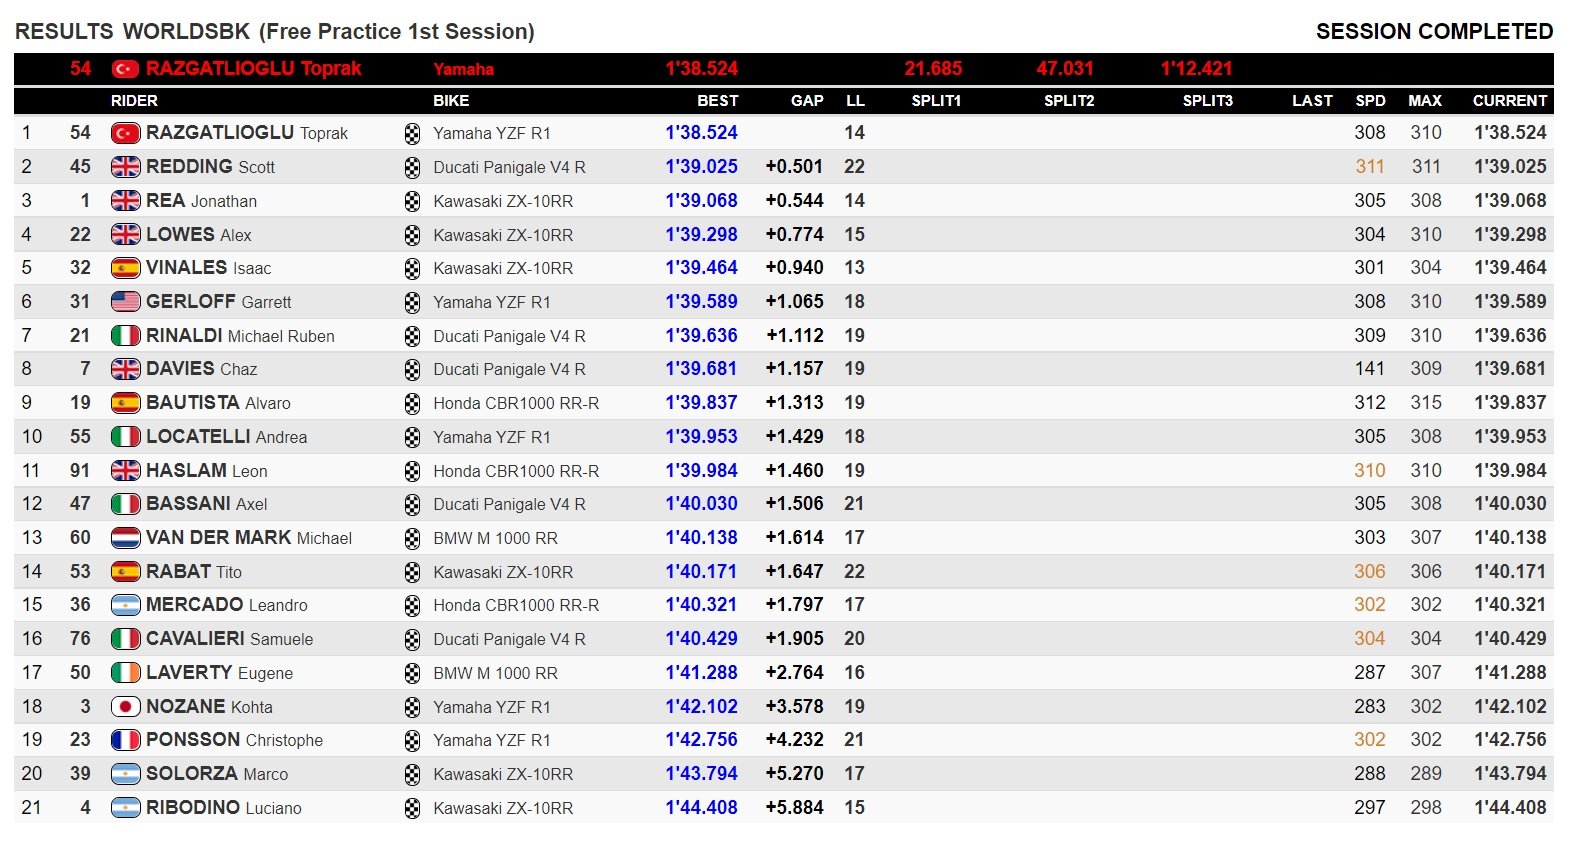1587x843 pixels.
Task: Click the red split time 21.685
Action: tap(933, 69)
